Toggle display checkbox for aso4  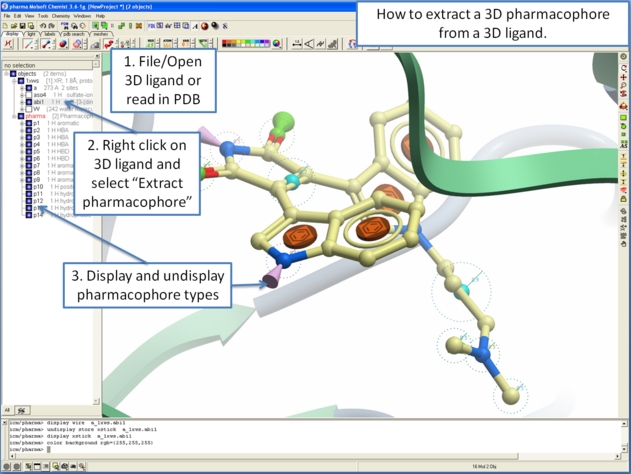click(x=30, y=94)
